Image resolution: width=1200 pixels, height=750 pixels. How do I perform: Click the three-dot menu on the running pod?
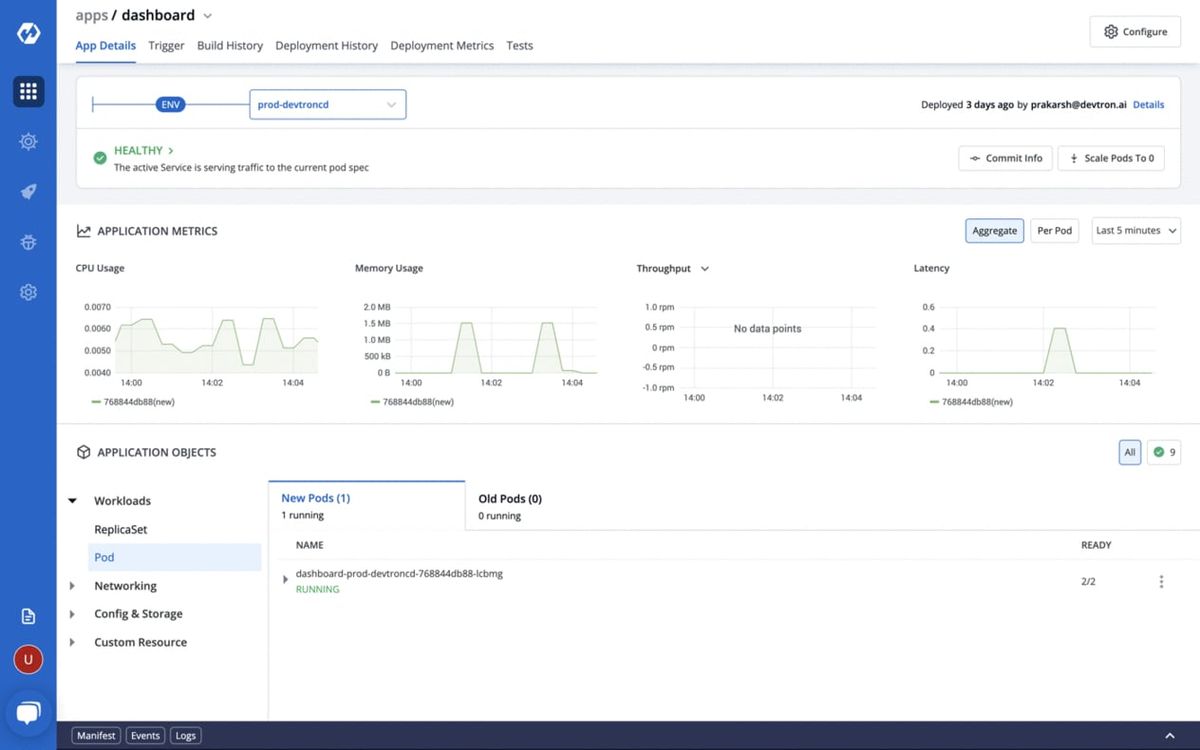click(x=1161, y=581)
